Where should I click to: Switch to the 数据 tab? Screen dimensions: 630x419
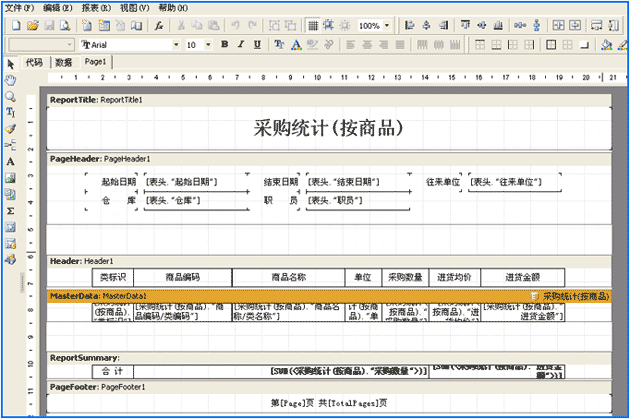[64, 62]
